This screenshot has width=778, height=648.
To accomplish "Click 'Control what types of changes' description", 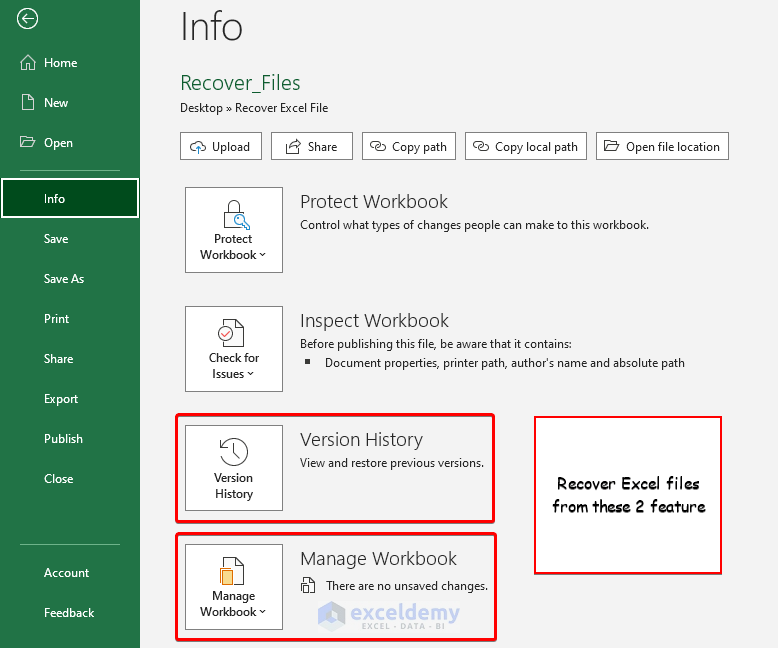I will [x=474, y=225].
